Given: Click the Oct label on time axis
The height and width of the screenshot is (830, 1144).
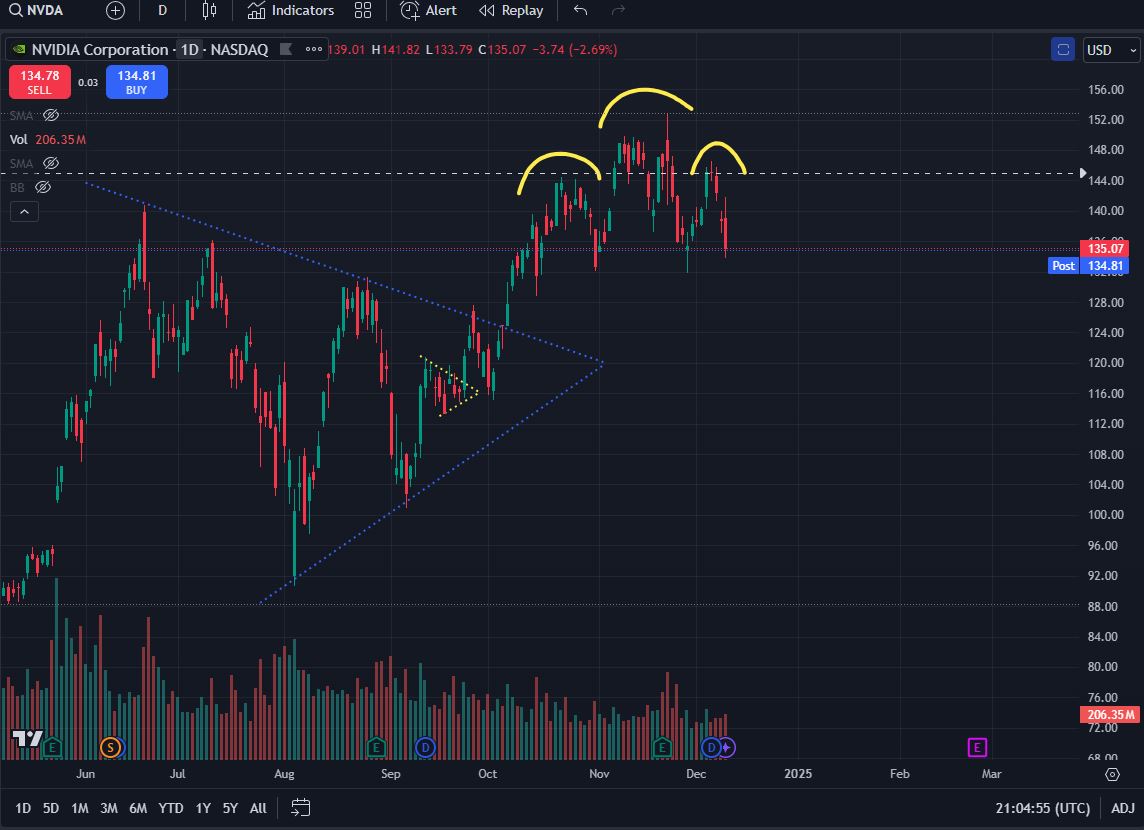Looking at the screenshot, I should coord(487,774).
